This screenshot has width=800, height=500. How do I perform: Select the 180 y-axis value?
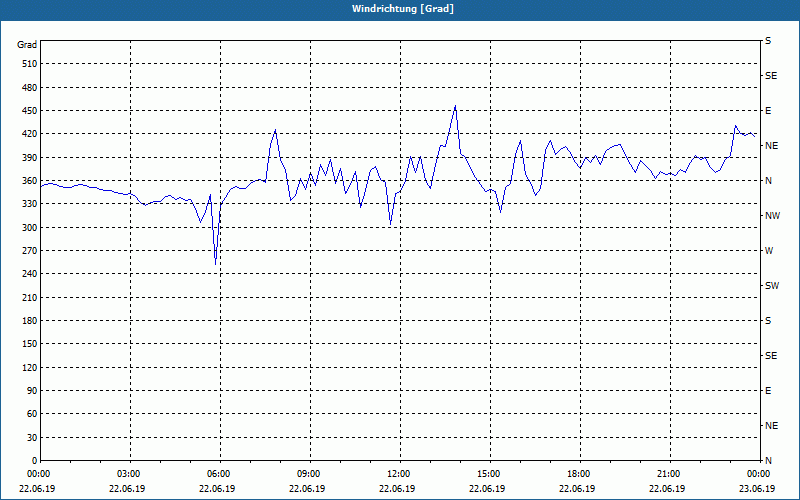tap(29, 321)
